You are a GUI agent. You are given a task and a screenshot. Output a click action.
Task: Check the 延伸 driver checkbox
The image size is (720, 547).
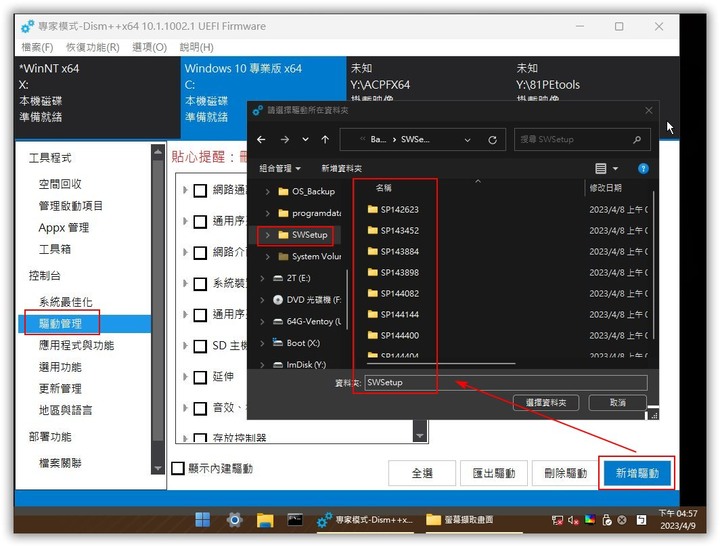200,378
